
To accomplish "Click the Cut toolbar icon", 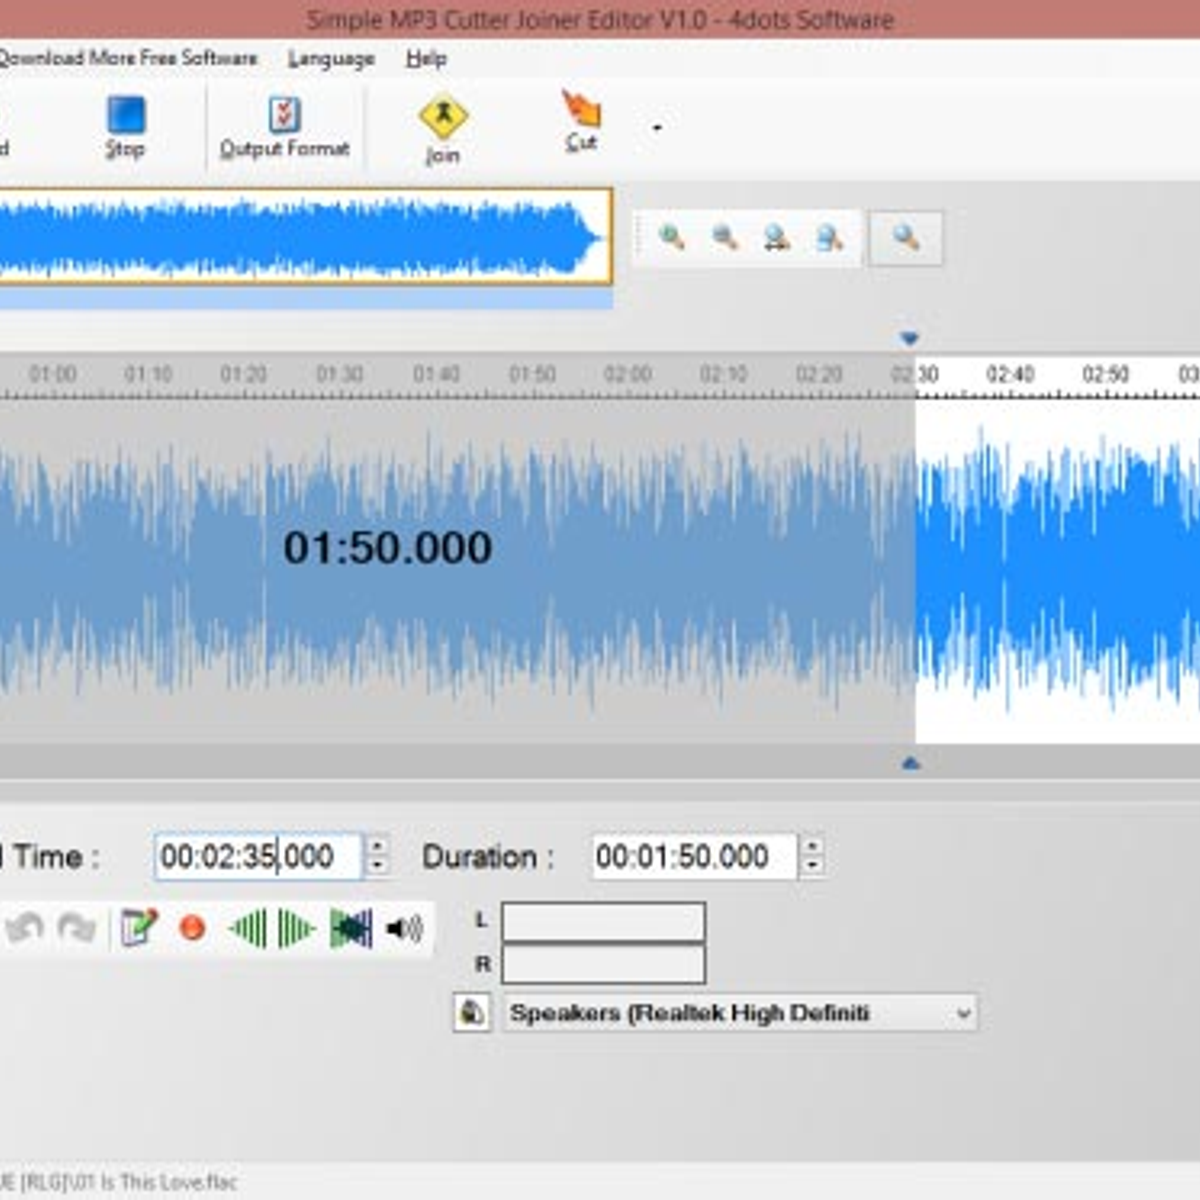I will 581,122.
